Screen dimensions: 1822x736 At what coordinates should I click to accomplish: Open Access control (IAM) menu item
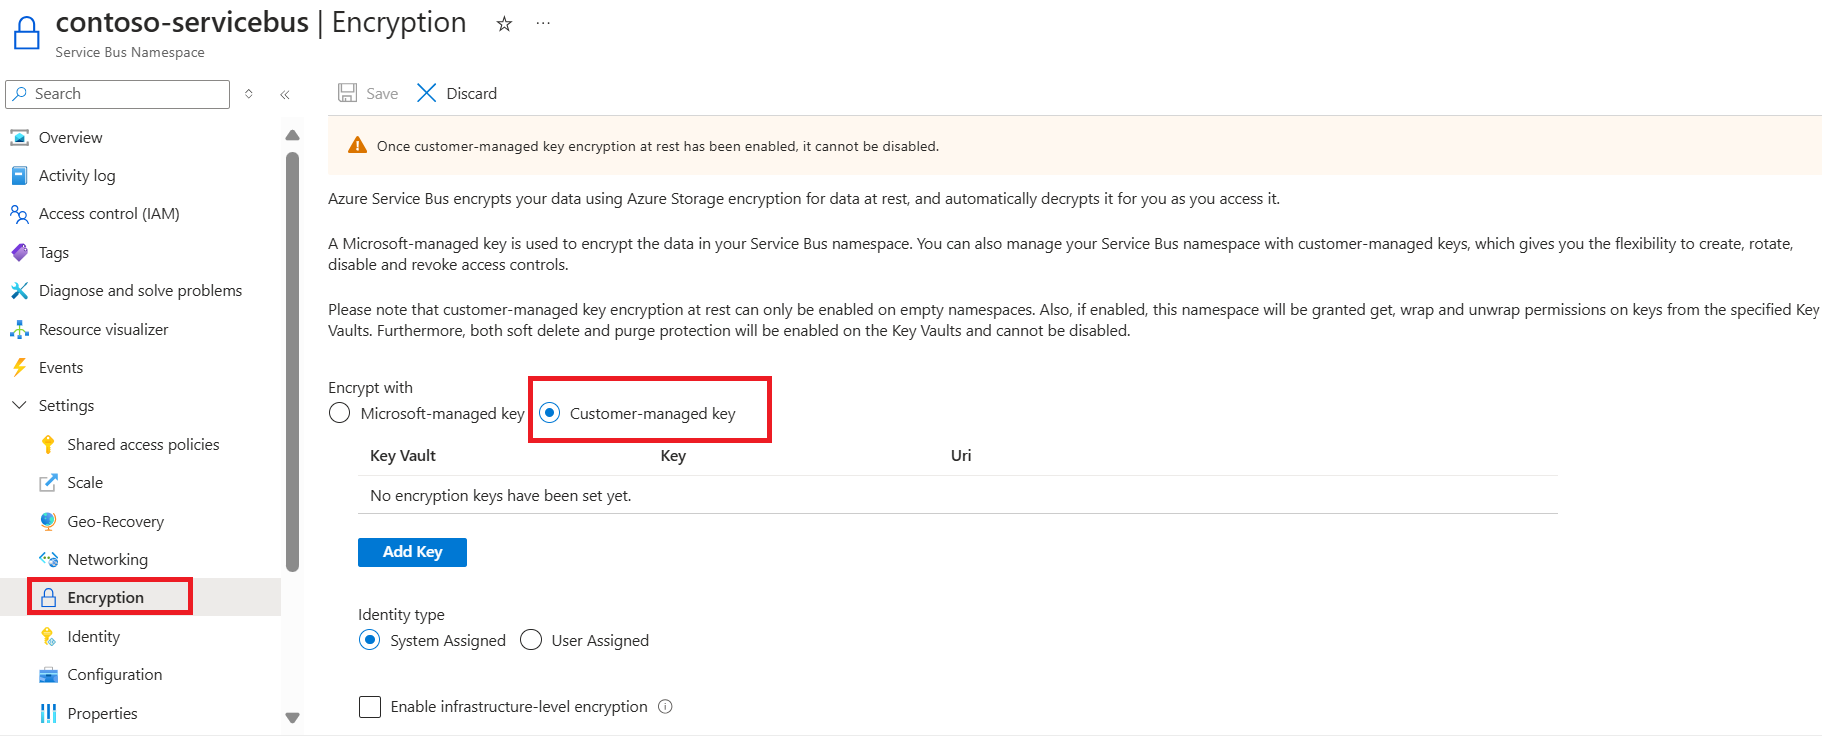[109, 214]
